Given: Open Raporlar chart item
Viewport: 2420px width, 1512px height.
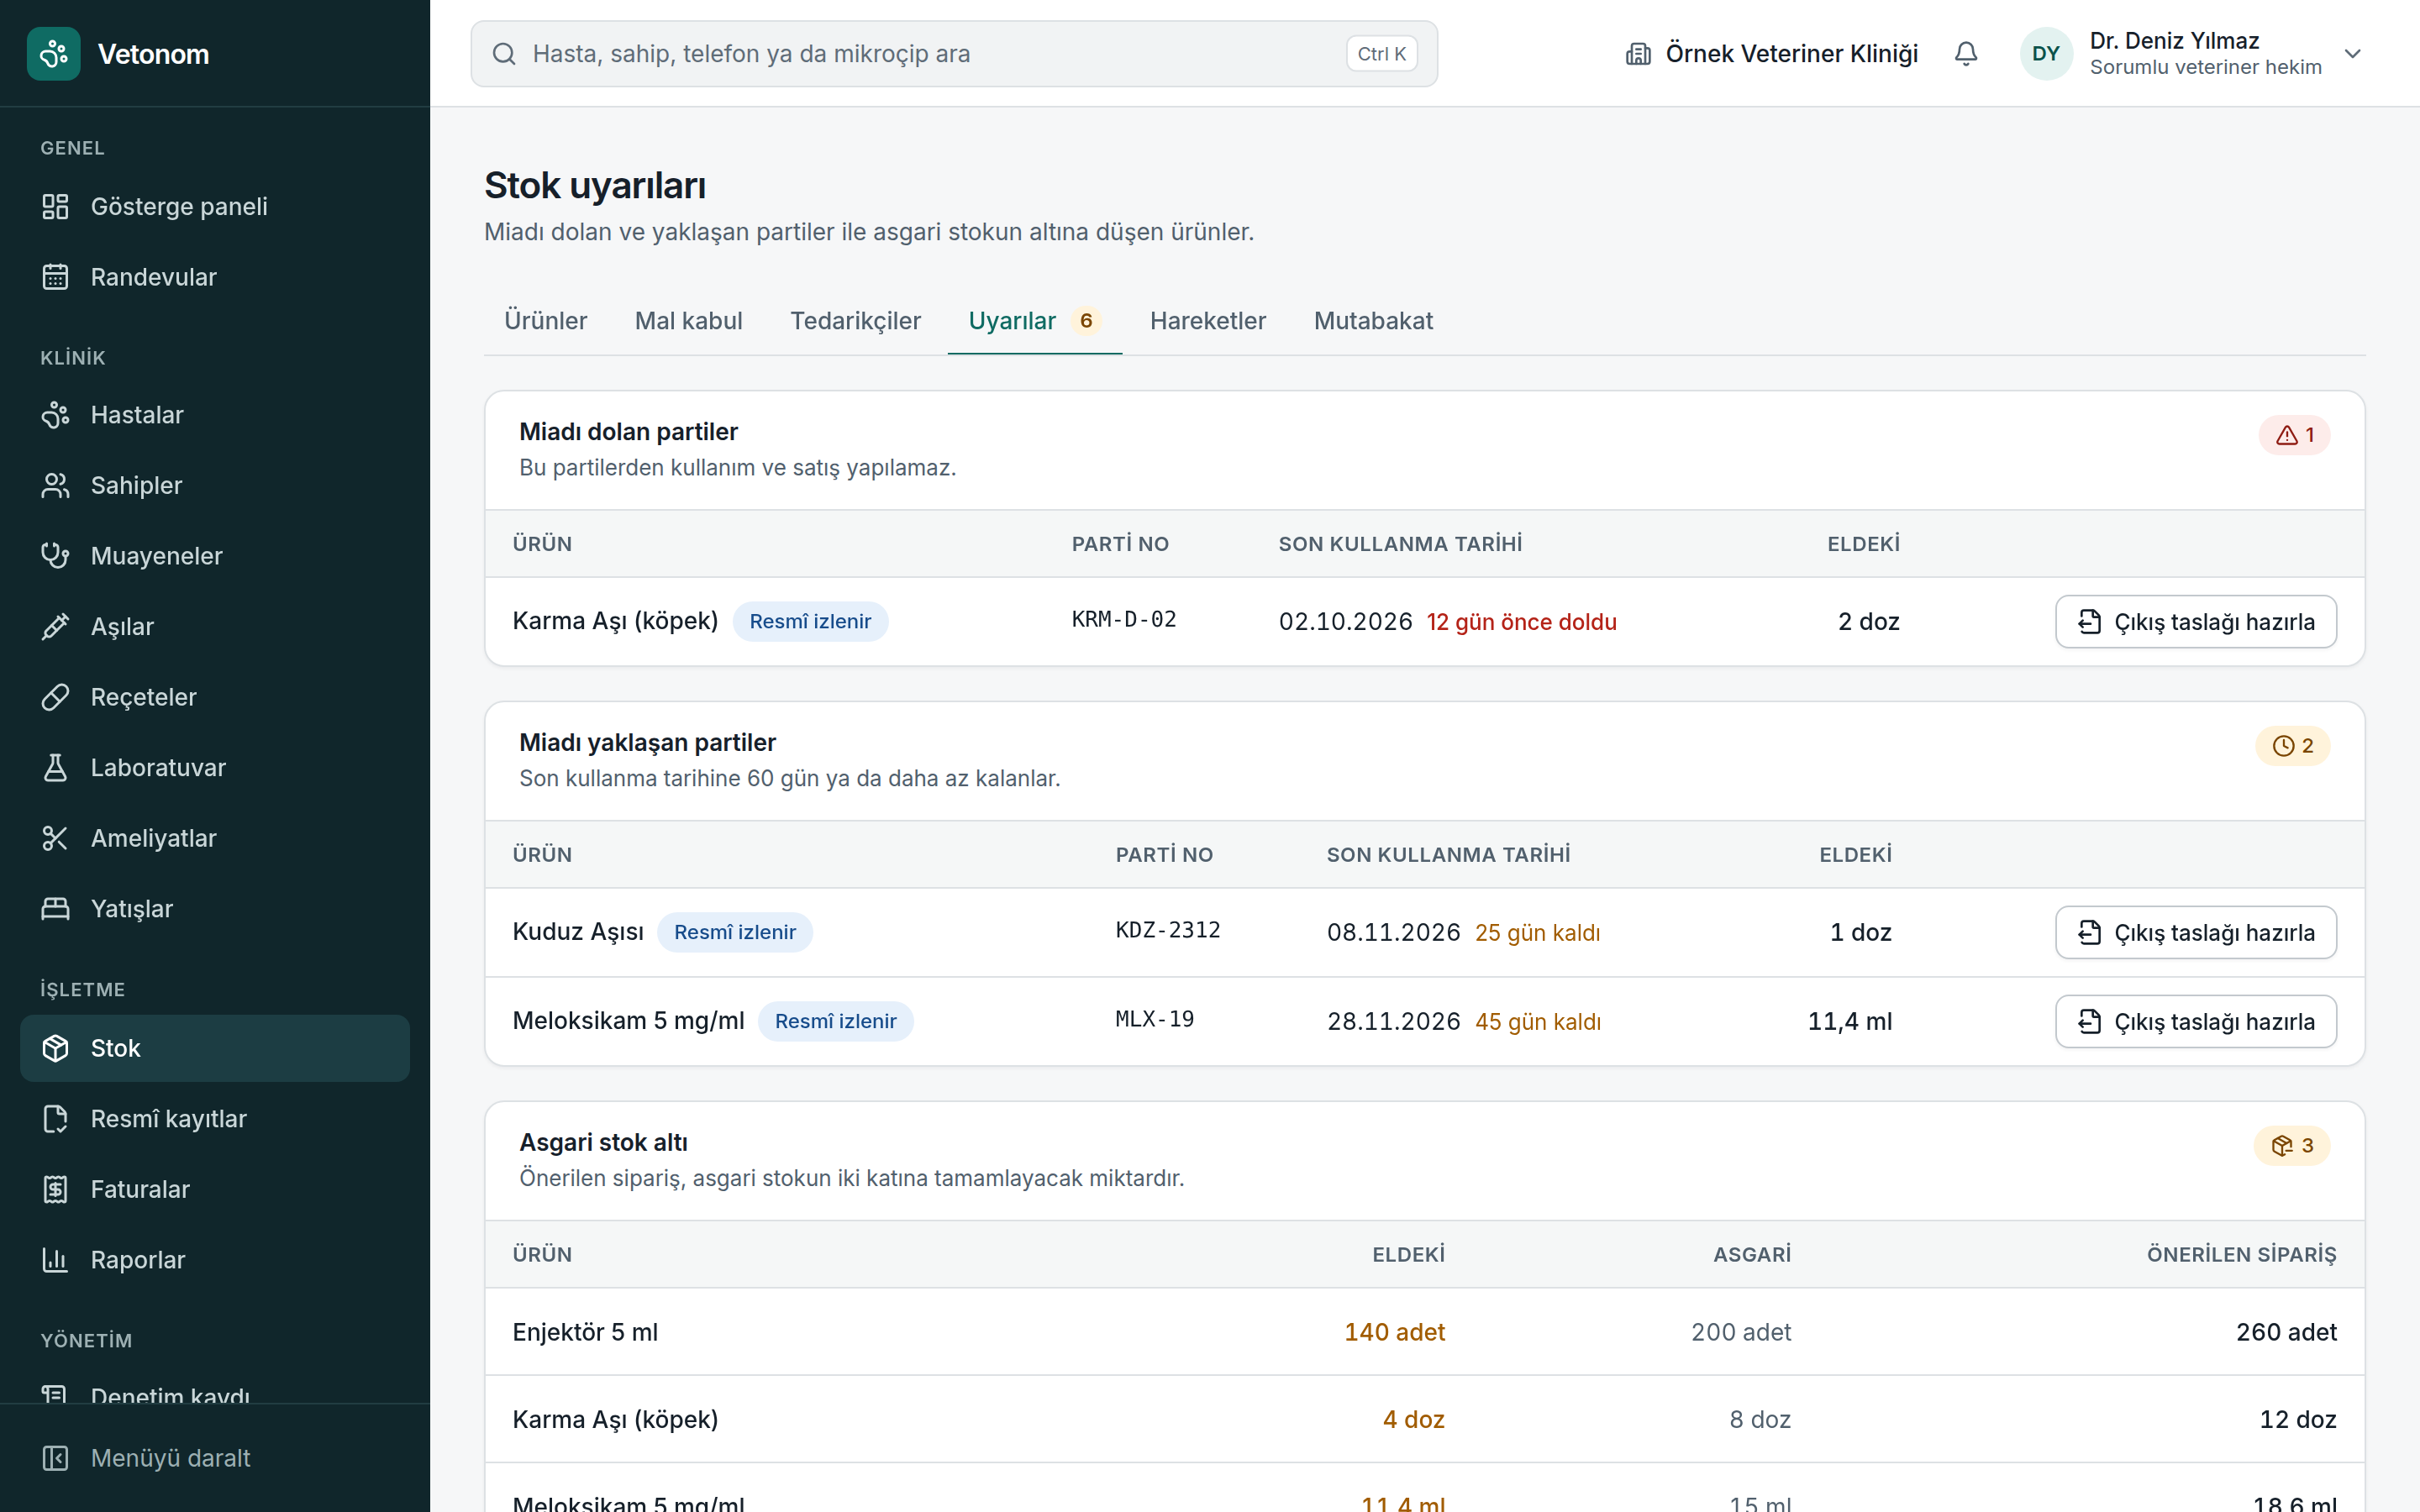Looking at the screenshot, I should click(215, 1260).
